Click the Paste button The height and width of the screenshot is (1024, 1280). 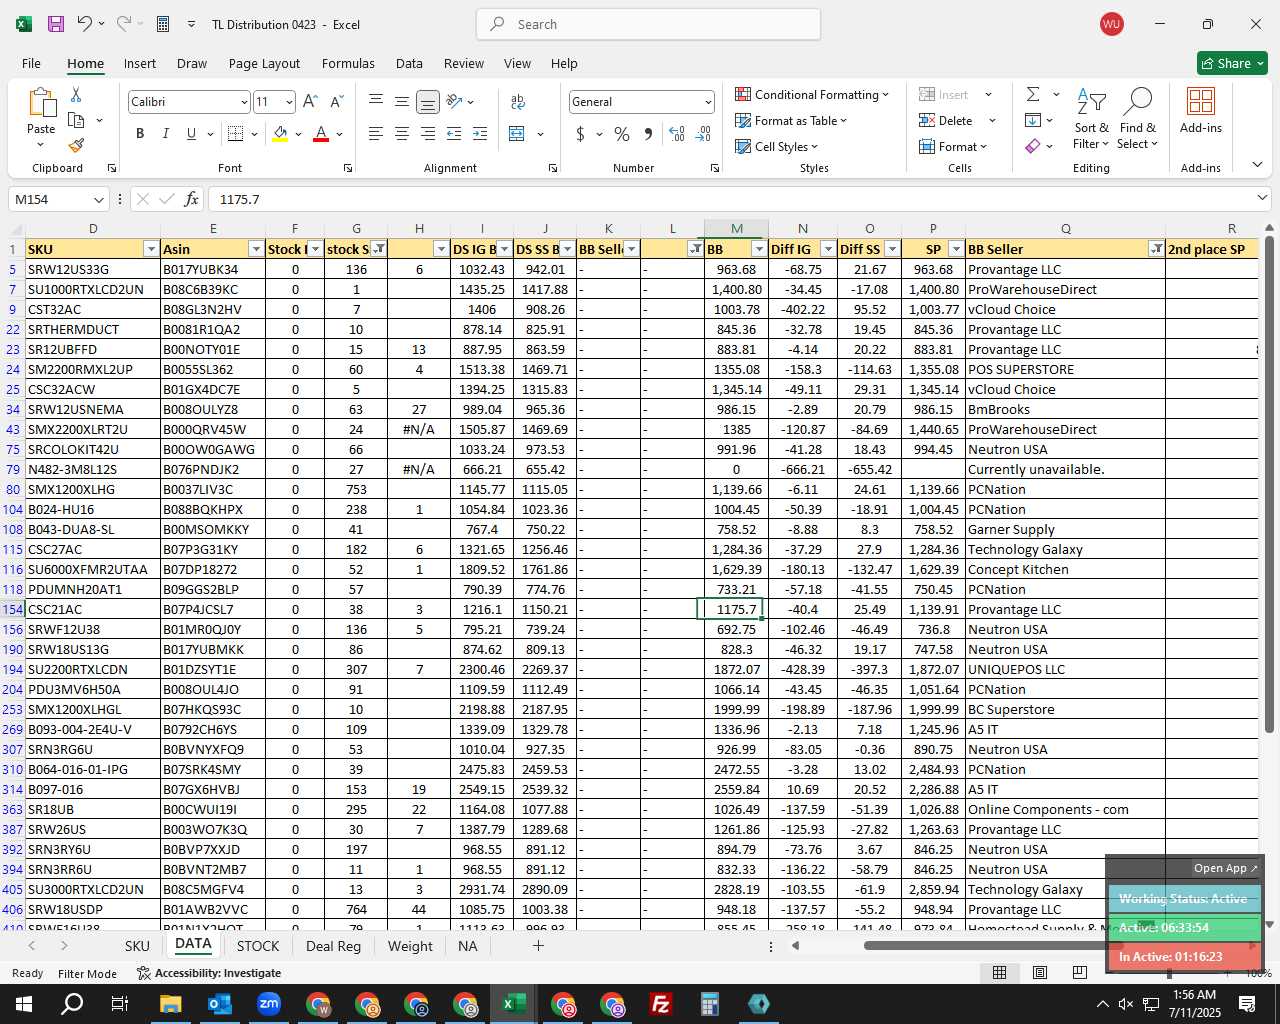(41, 118)
